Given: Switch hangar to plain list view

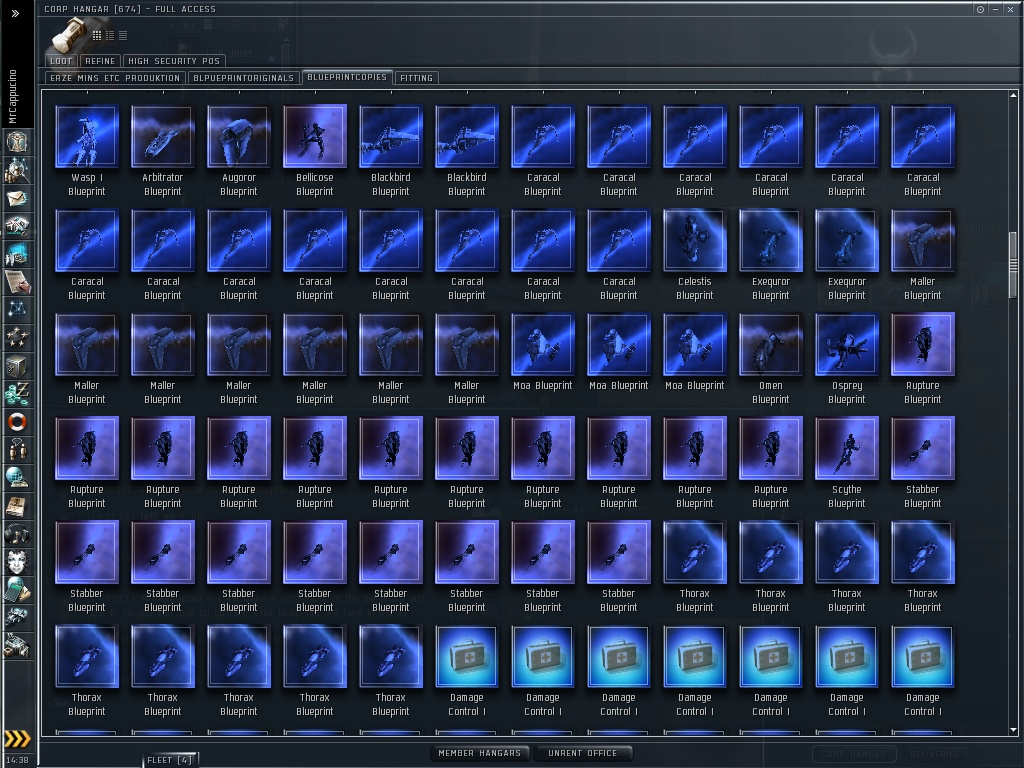Looking at the screenshot, I should (123, 35).
